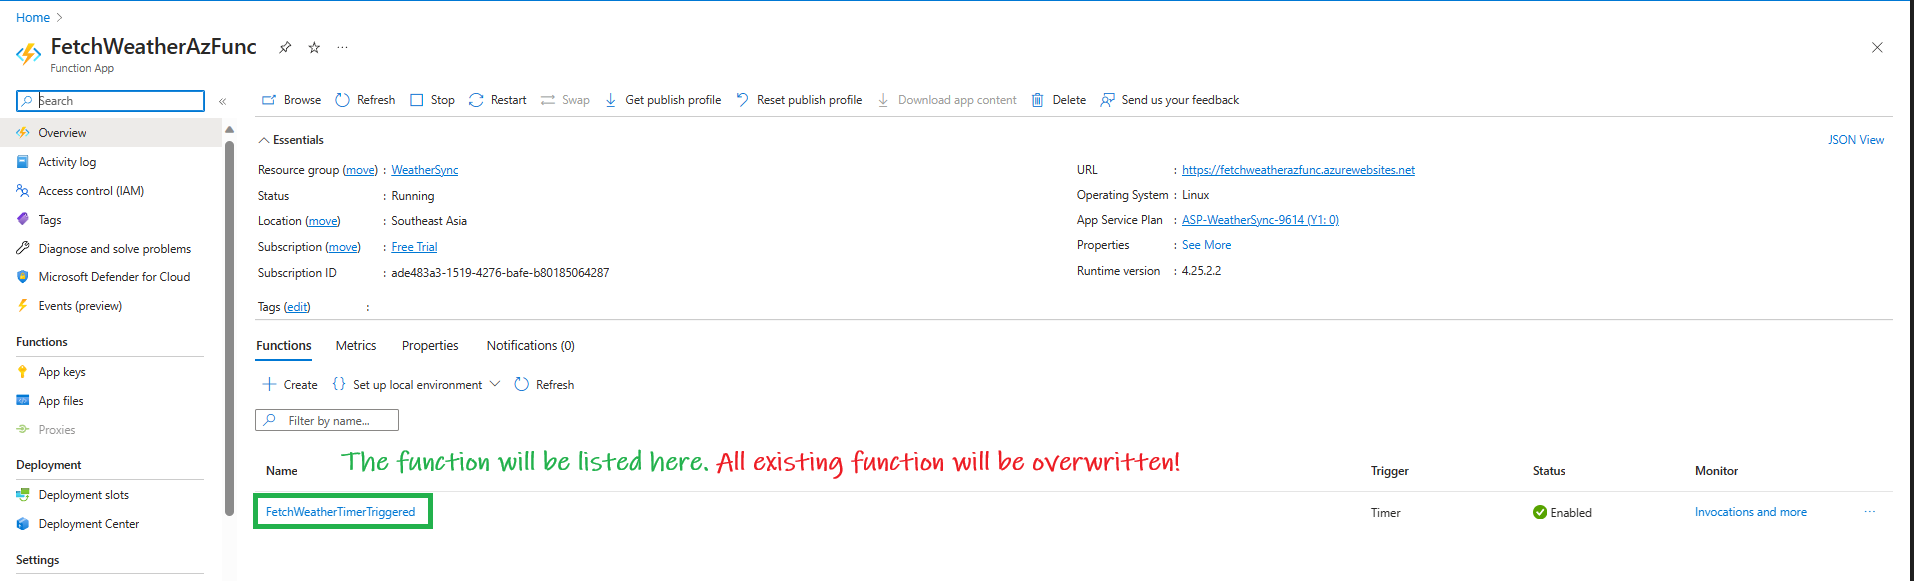Collapse the Essentials section

click(x=264, y=140)
